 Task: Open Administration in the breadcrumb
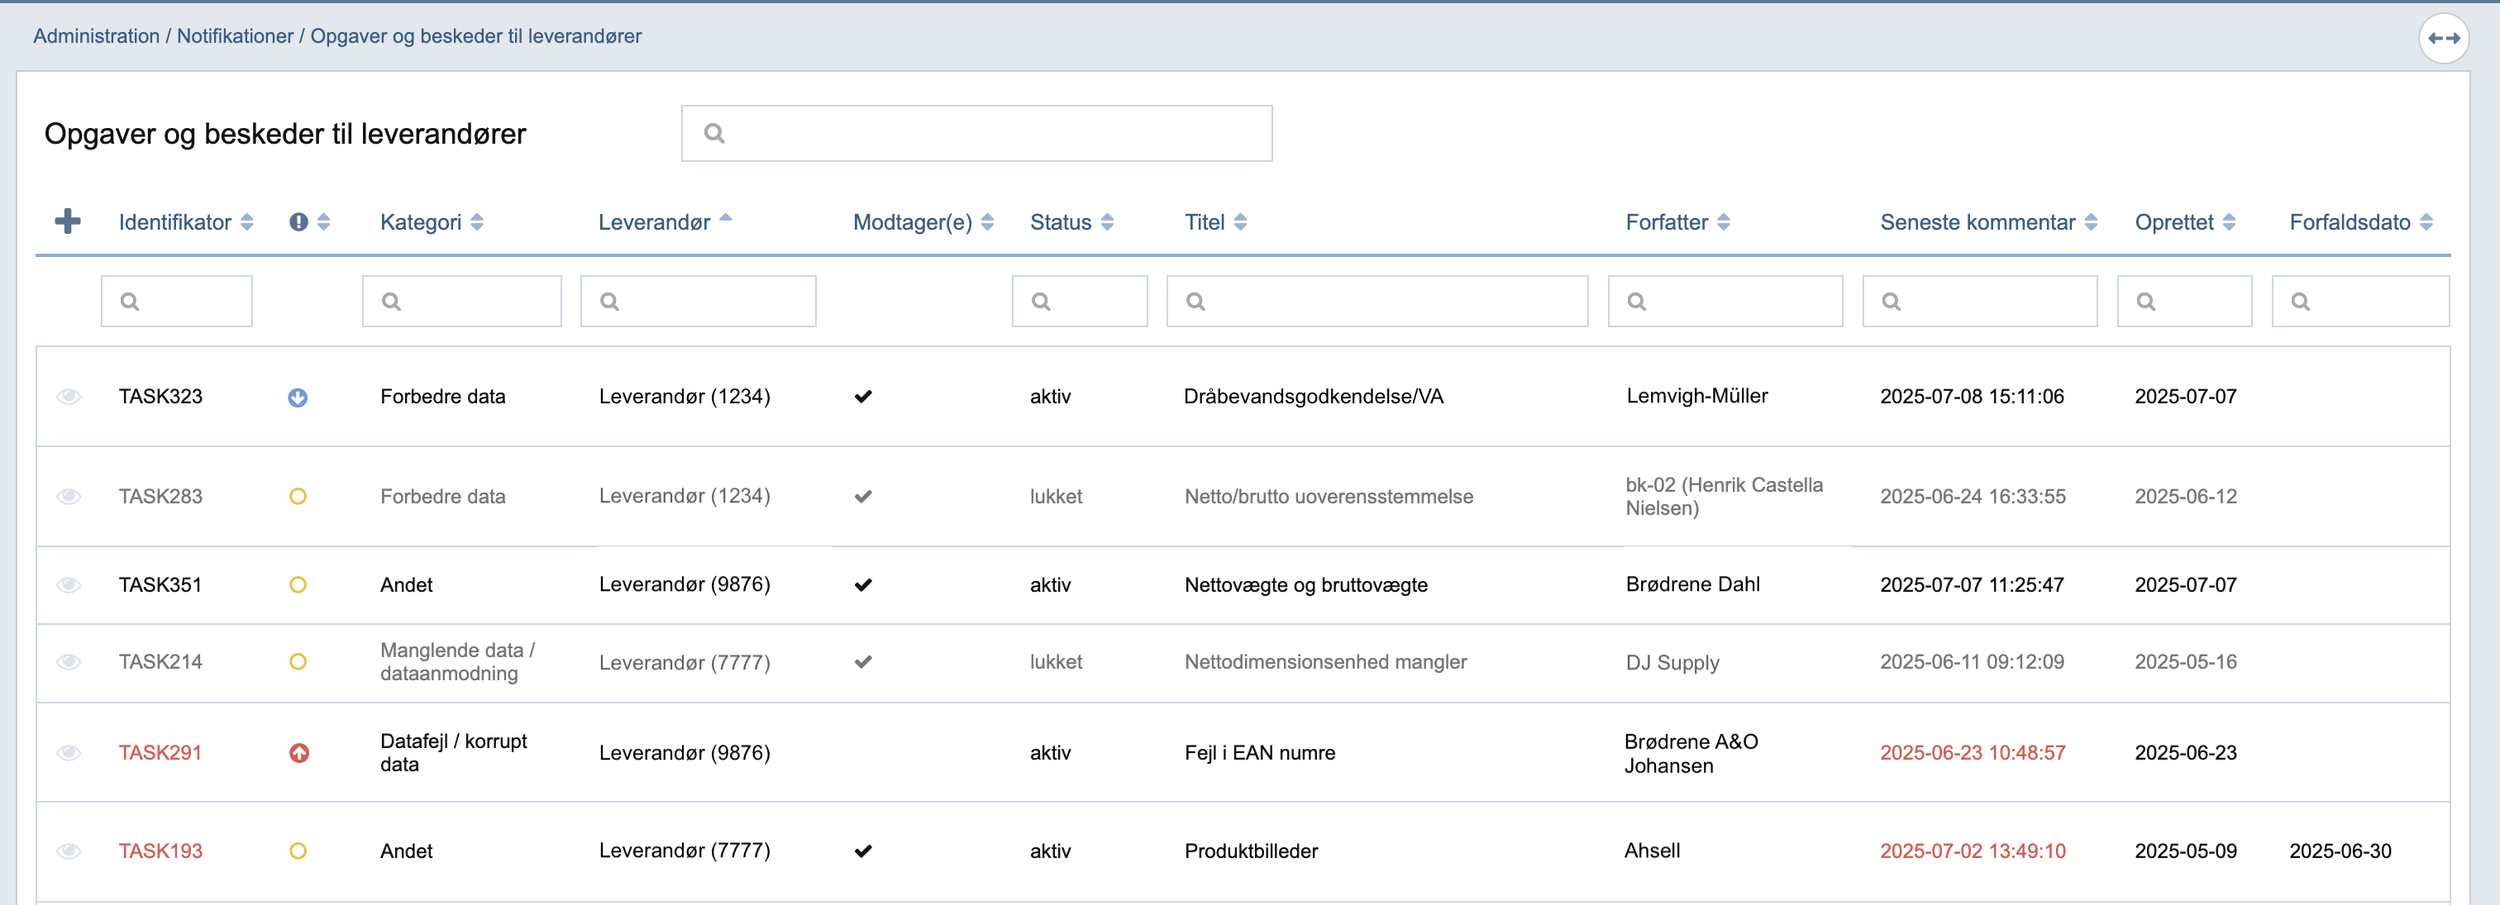coord(96,36)
